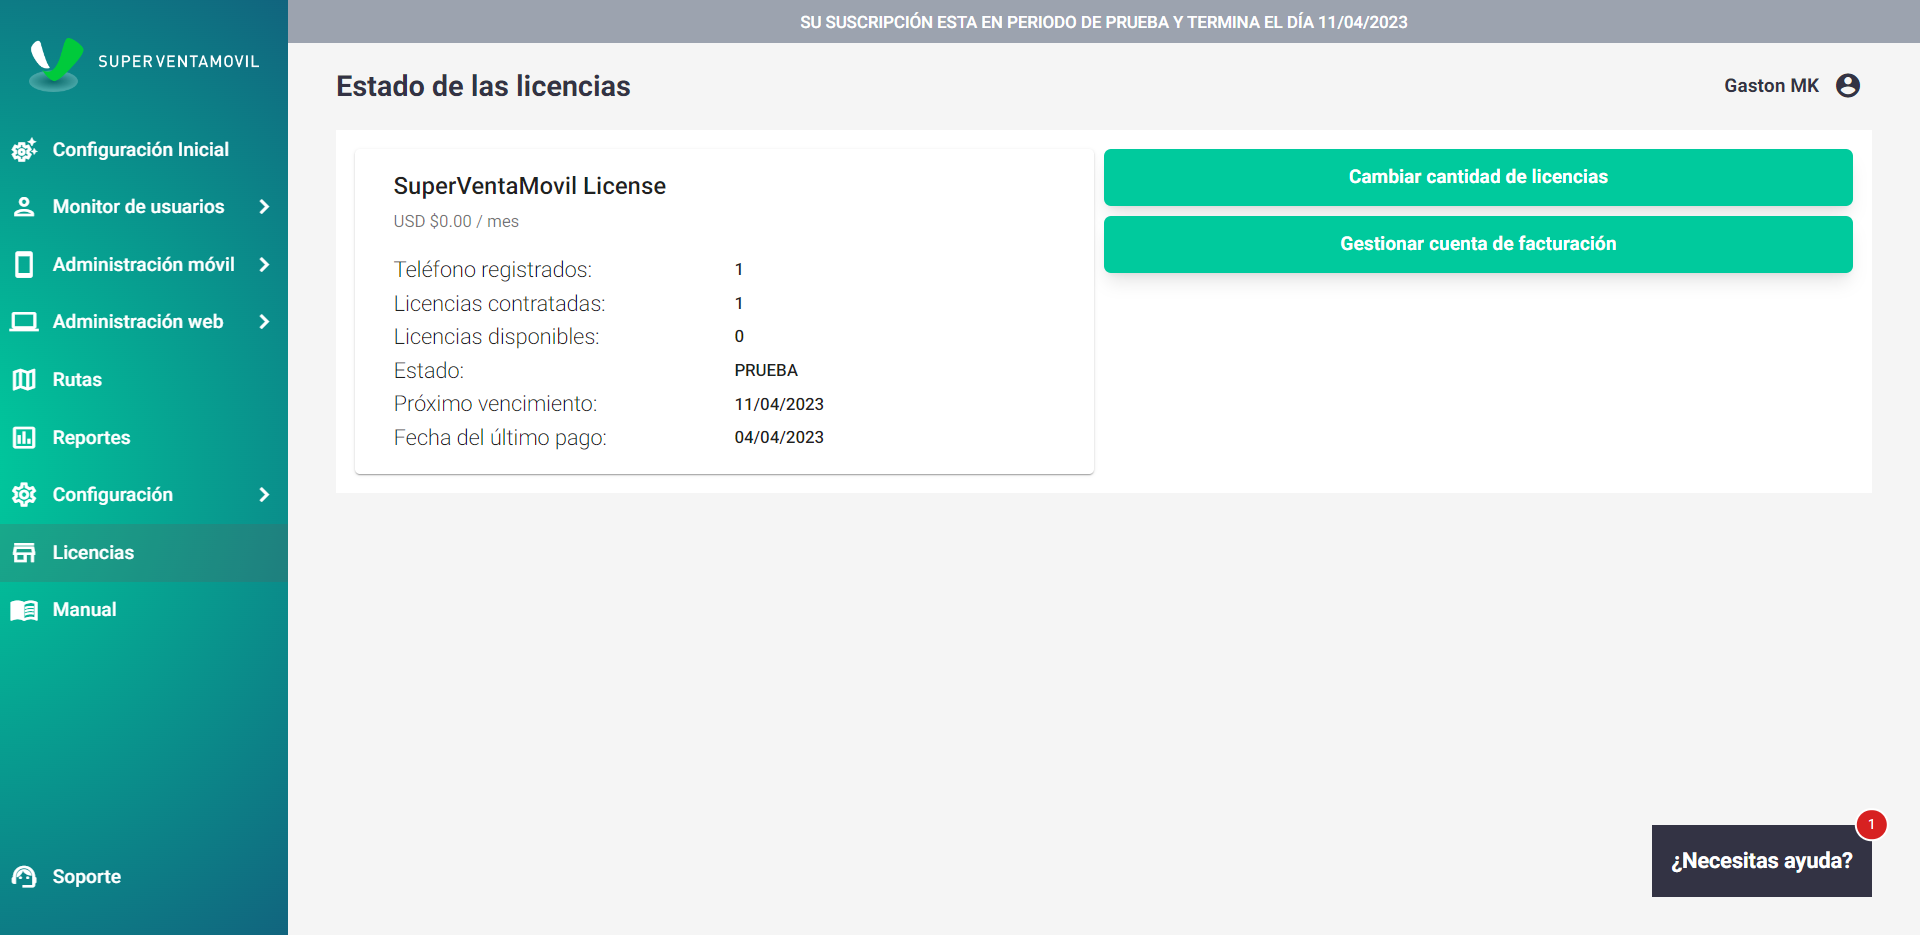This screenshot has width=1920, height=935.
Task: Click the Monitor de usuarios person icon
Action: (24, 207)
